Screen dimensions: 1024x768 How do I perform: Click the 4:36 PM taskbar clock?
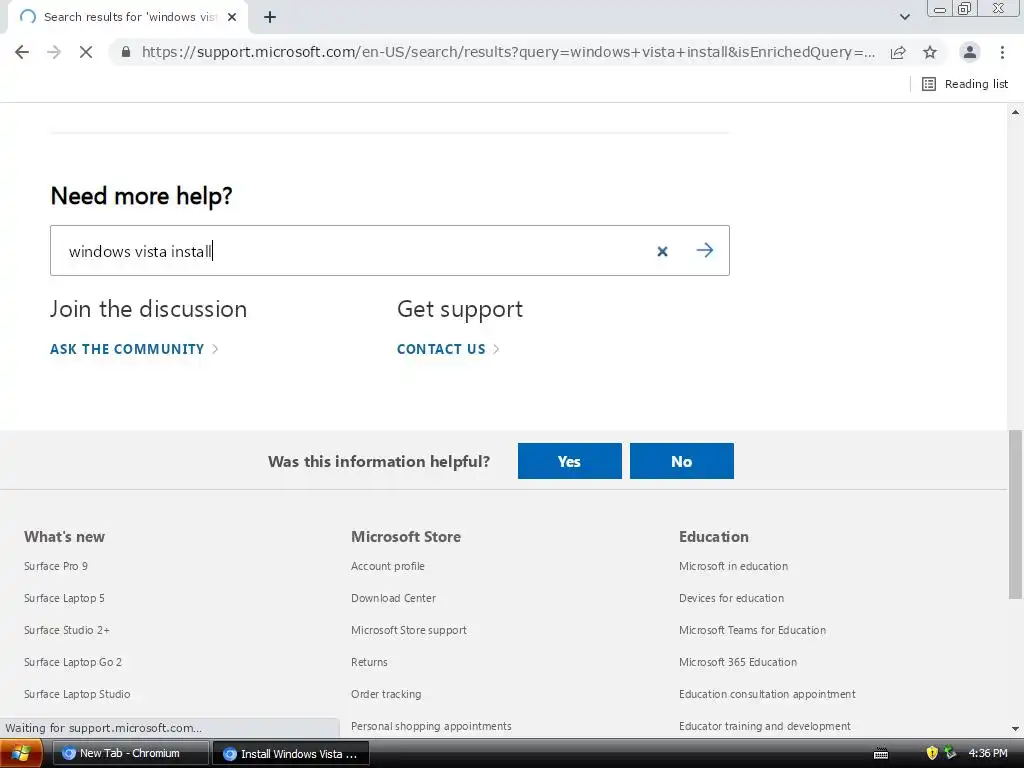coord(988,754)
